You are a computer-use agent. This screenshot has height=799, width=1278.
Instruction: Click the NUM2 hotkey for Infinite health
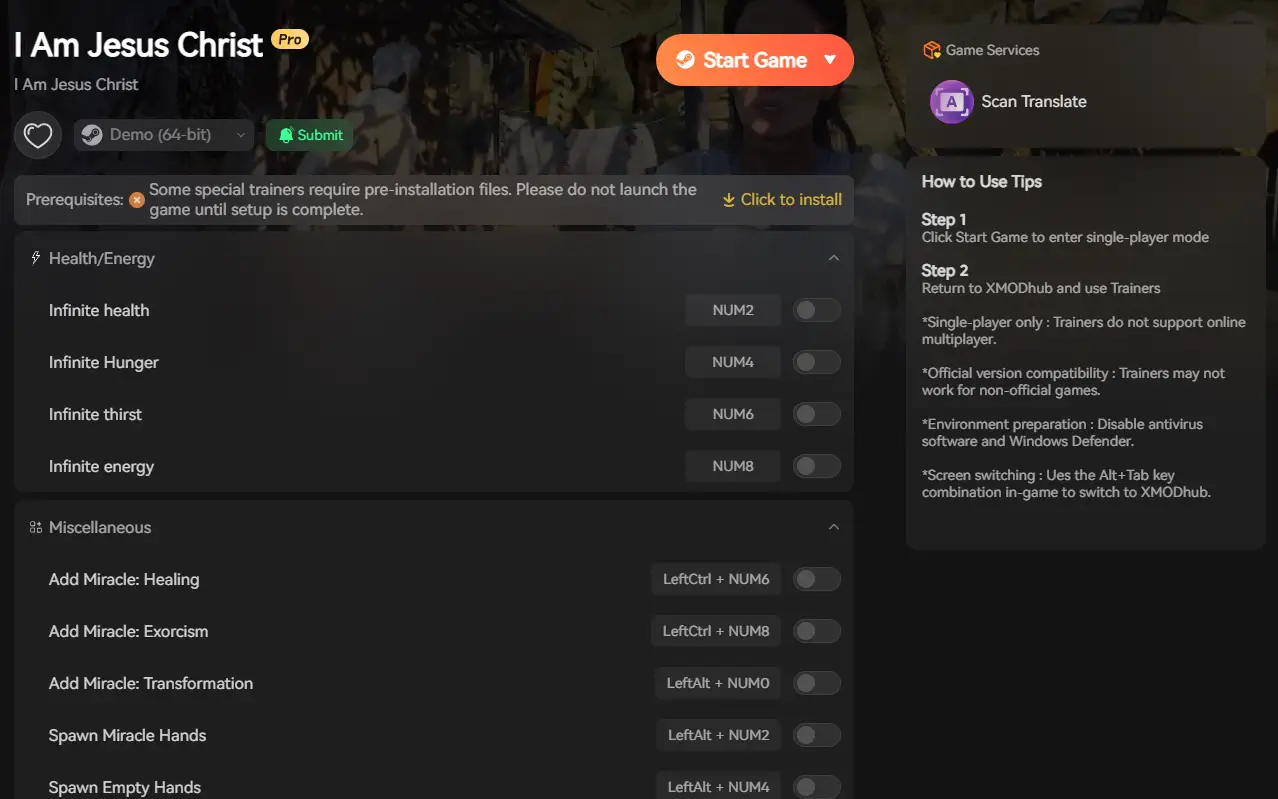point(733,310)
